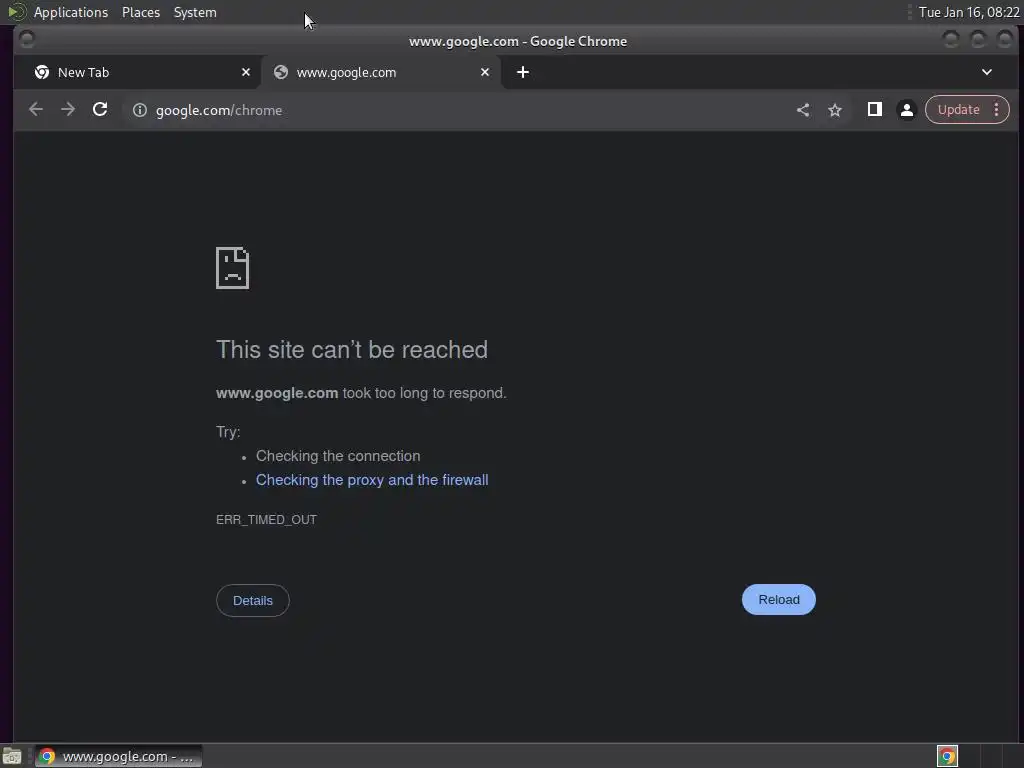
Task: Click the ERR_TIMED_OUT error code text
Action: click(x=266, y=520)
